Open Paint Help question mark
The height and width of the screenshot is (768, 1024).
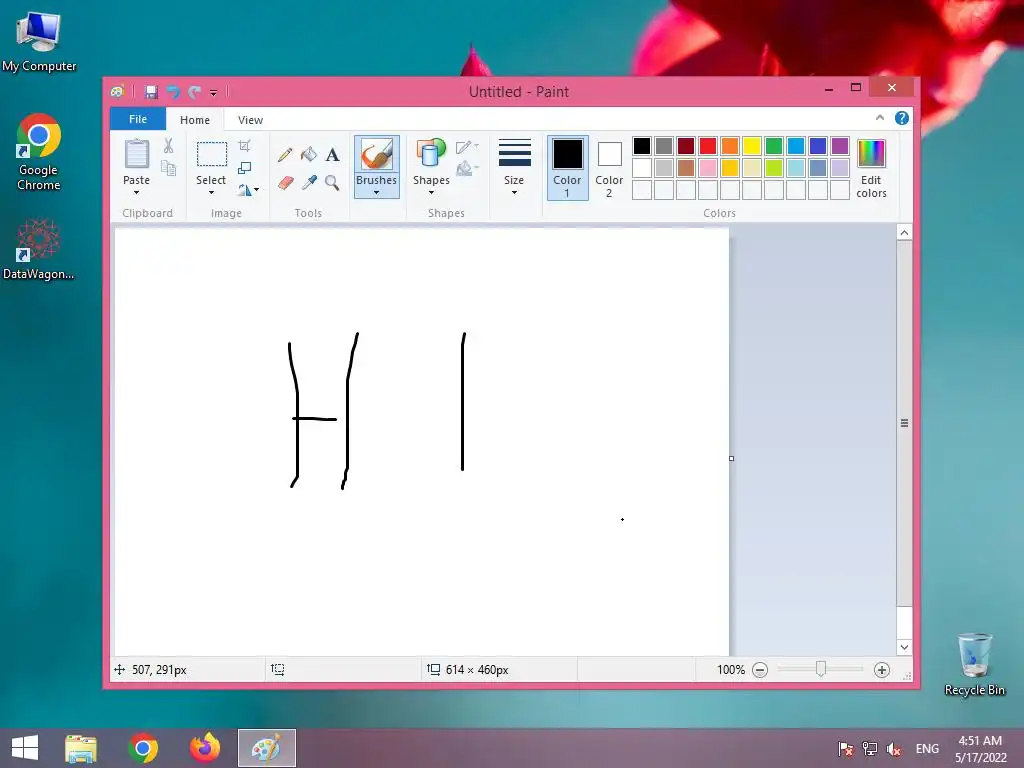pos(902,118)
